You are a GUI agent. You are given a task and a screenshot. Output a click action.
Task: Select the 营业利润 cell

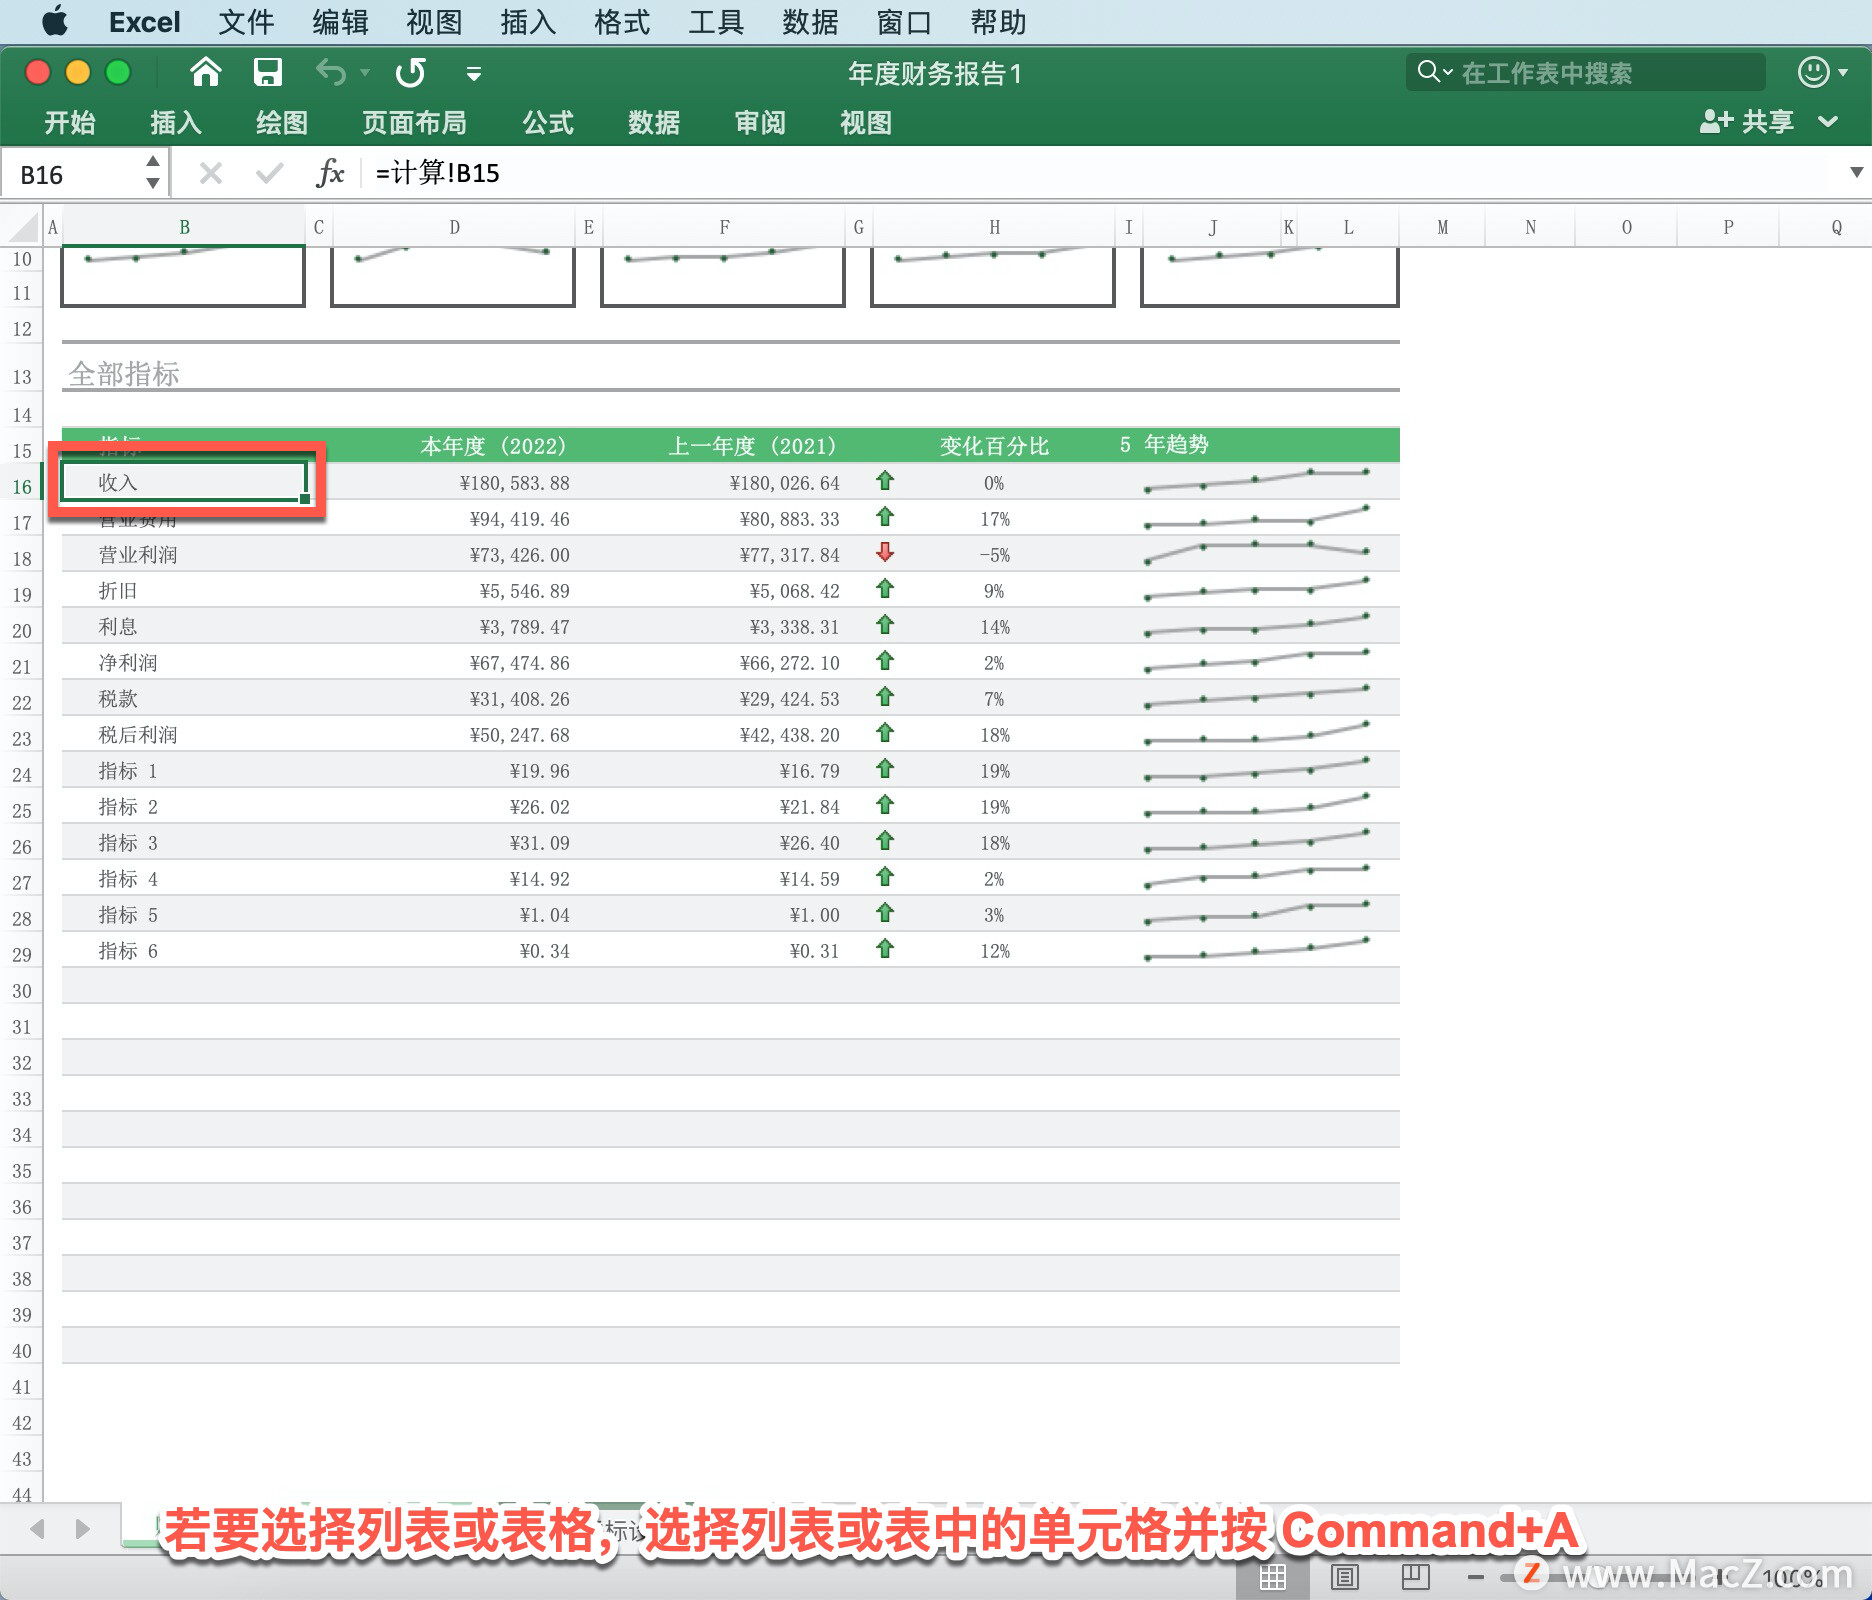click(183, 555)
